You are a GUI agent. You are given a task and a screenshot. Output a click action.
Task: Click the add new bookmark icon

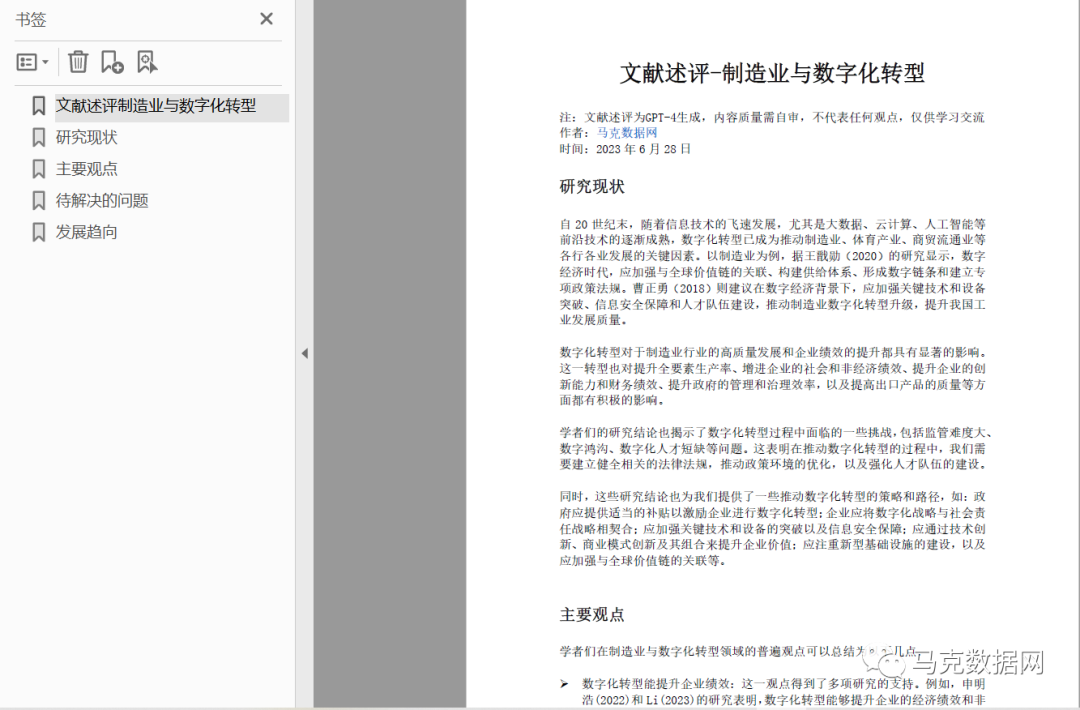(113, 61)
